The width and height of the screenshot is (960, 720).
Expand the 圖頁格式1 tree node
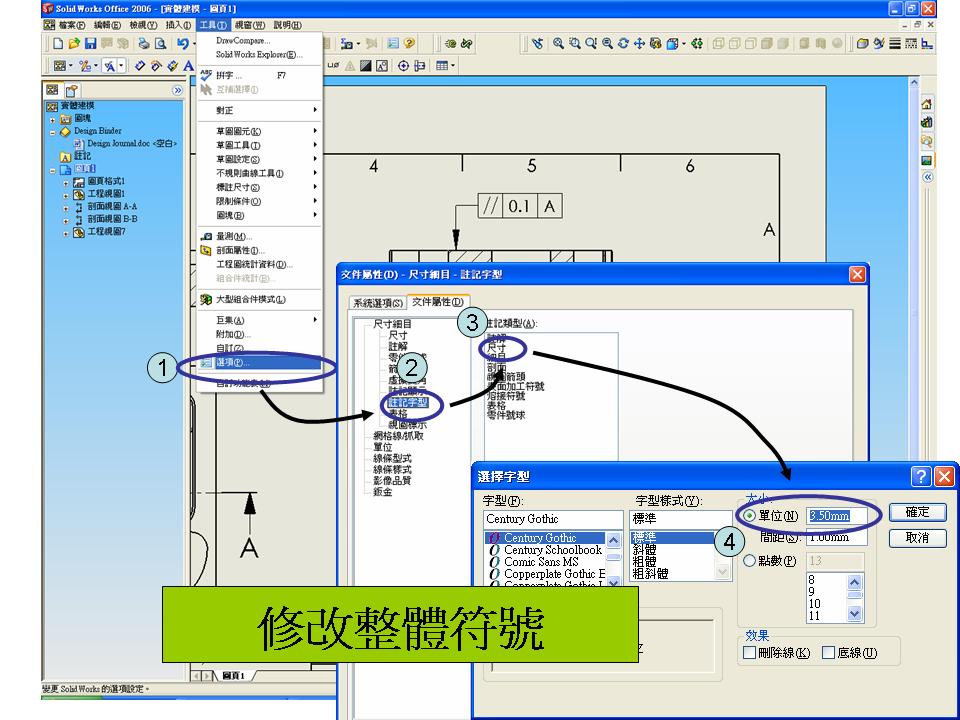pos(66,182)
